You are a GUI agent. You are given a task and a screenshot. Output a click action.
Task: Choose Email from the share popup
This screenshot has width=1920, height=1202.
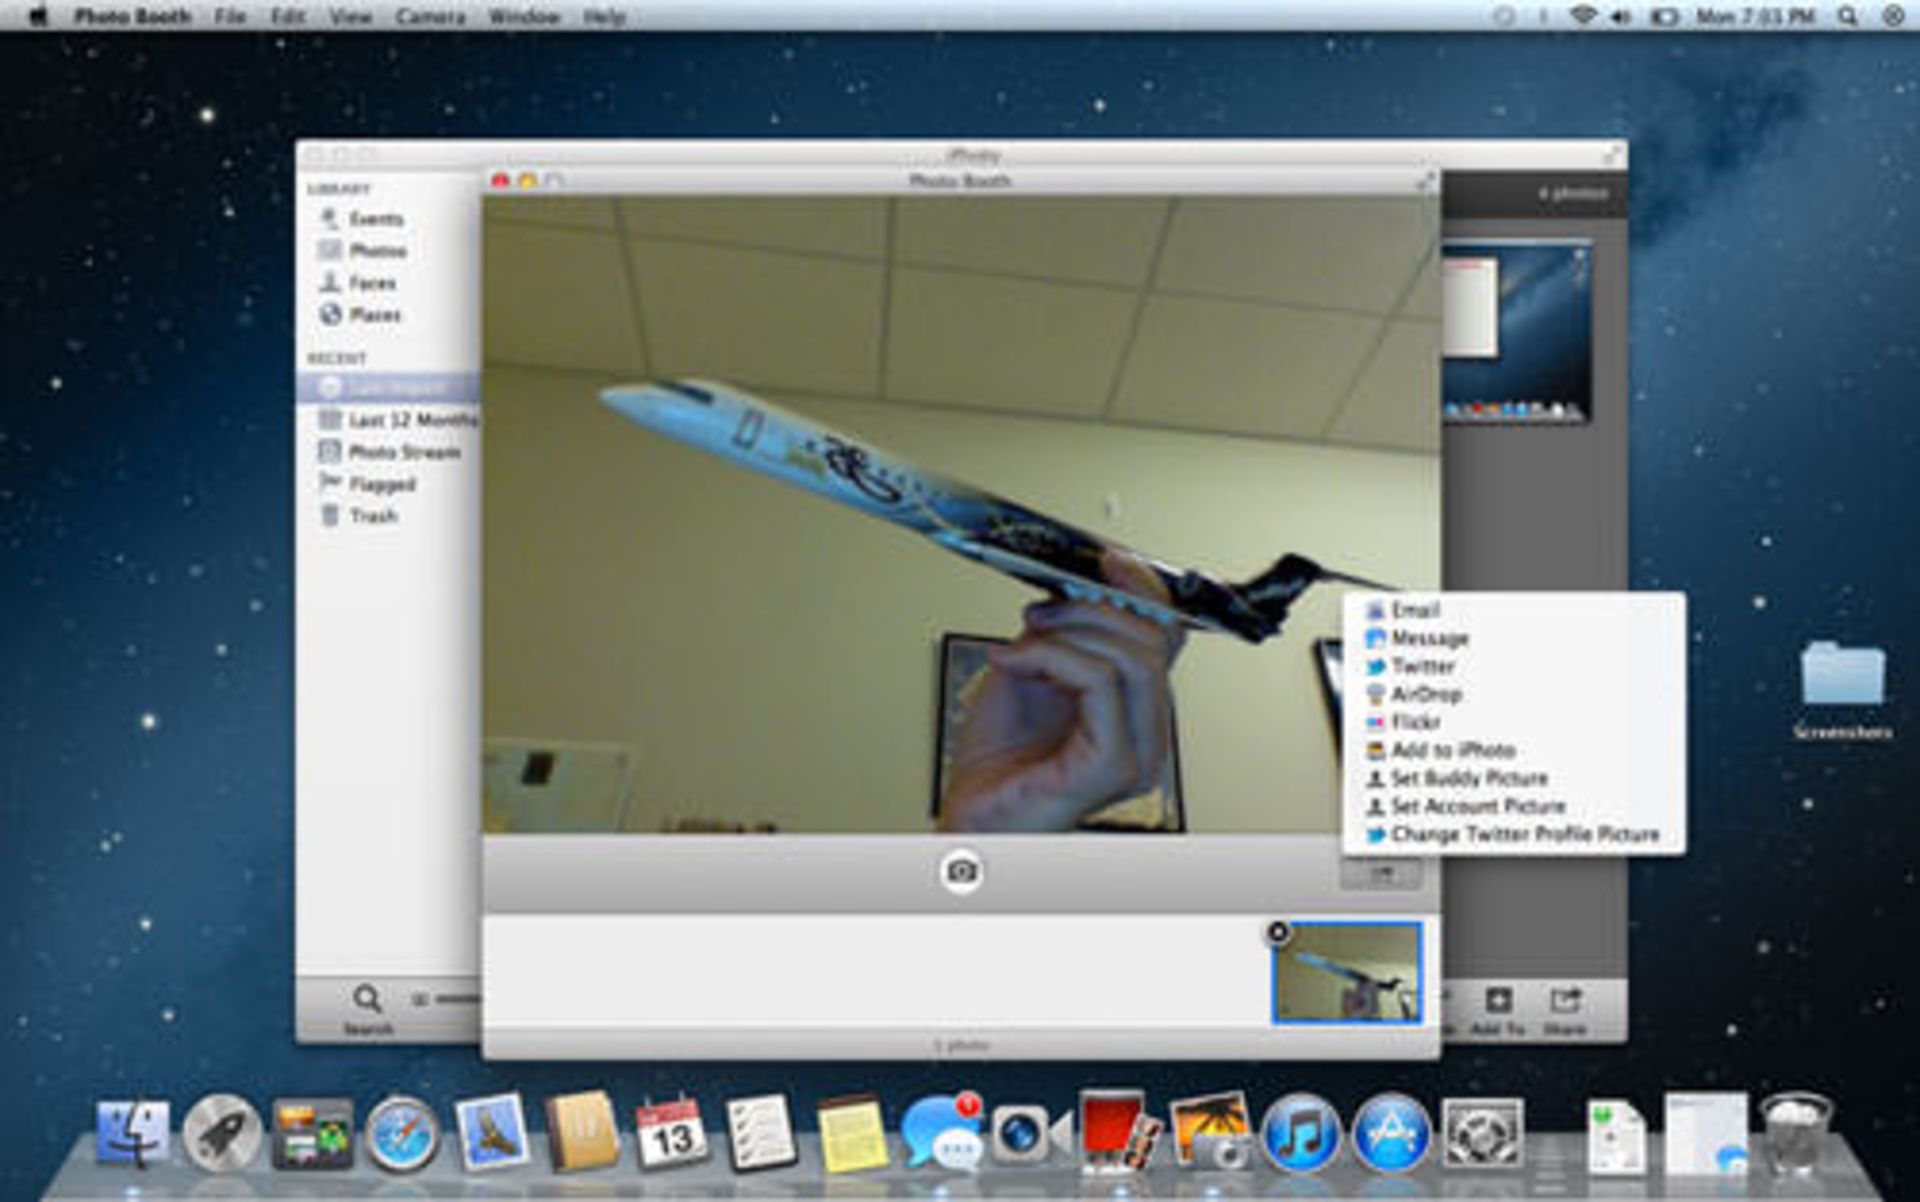[1414, 611]
